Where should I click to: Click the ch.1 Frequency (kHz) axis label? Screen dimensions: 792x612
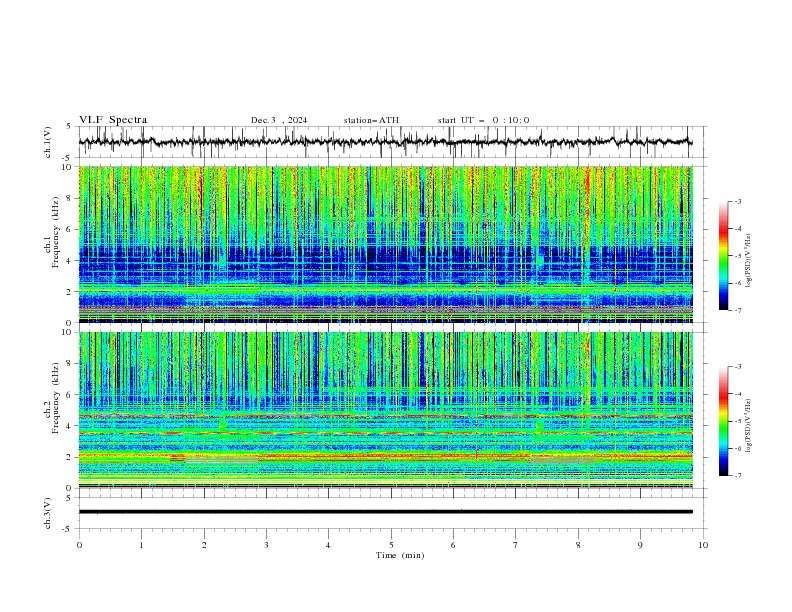52,233
